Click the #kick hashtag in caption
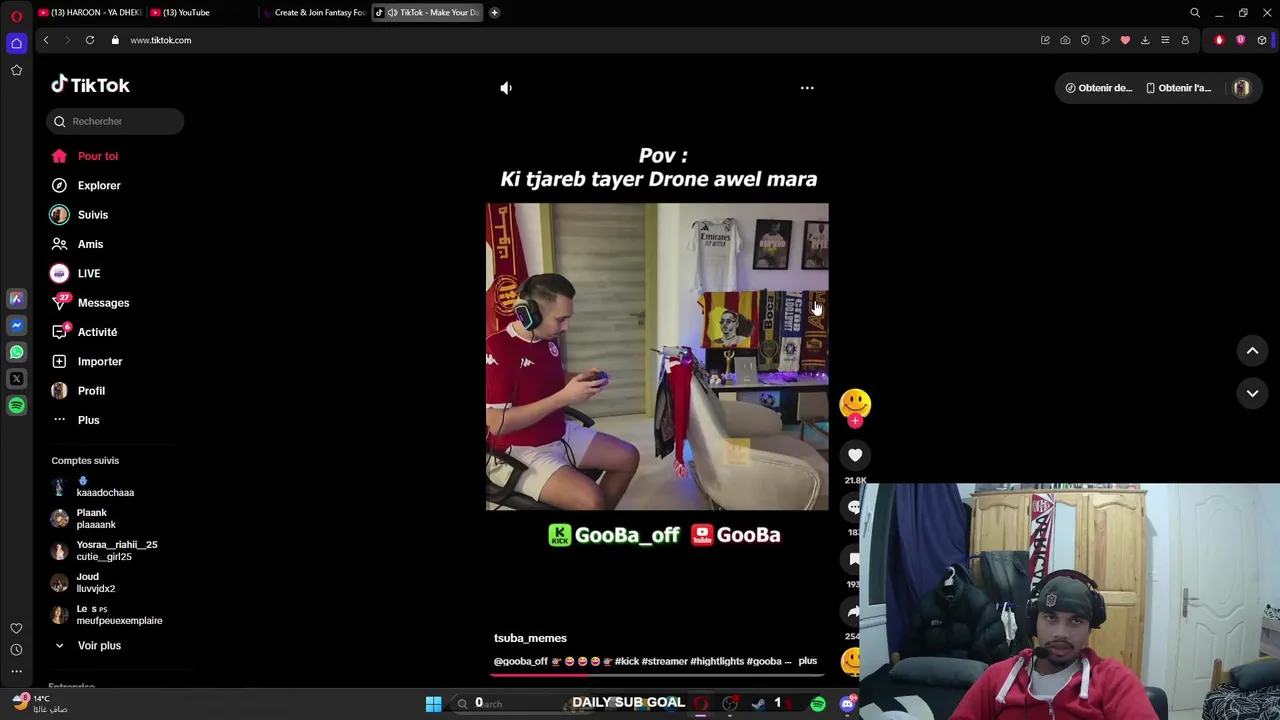The width and height of the screenshot is (1280, 720). pos(627,661)
